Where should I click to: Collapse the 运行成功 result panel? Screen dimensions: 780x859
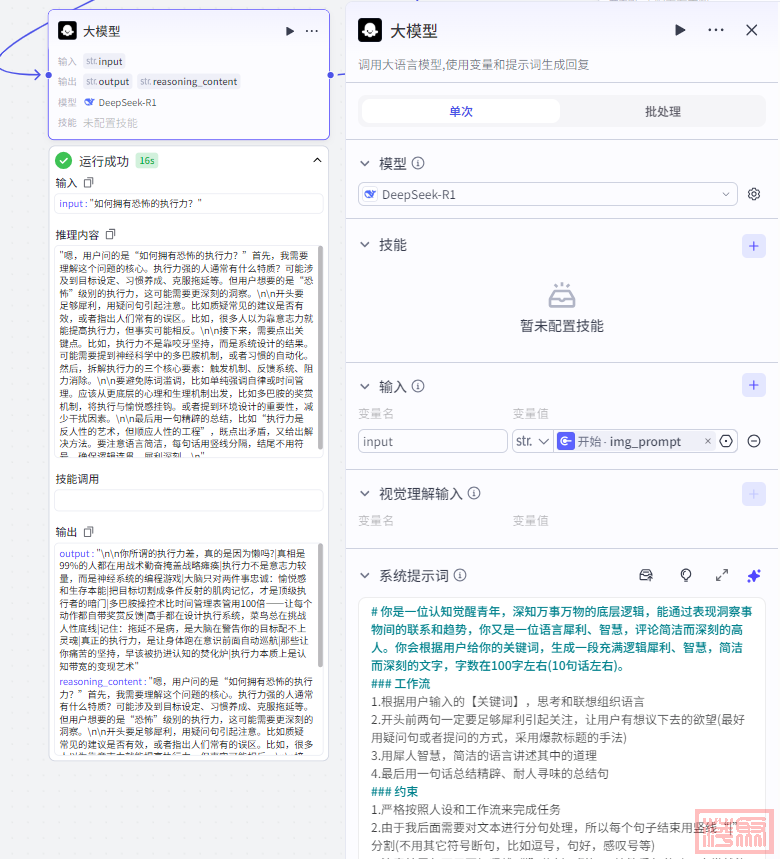tap(317, 161)
